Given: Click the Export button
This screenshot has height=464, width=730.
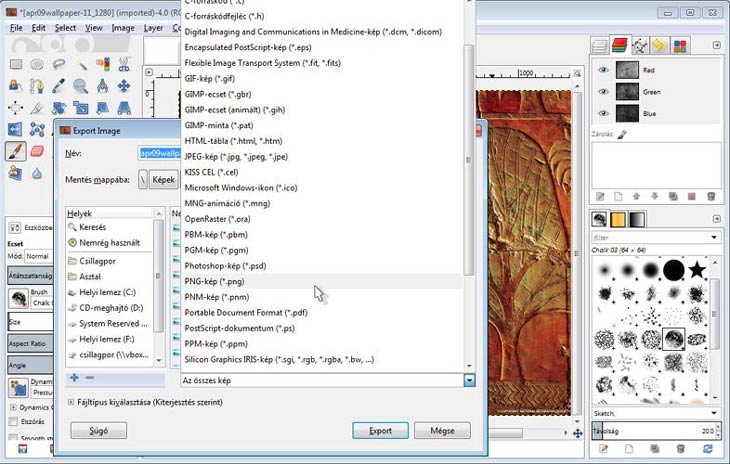Looking at the screenshot, I should coord(380,431).
